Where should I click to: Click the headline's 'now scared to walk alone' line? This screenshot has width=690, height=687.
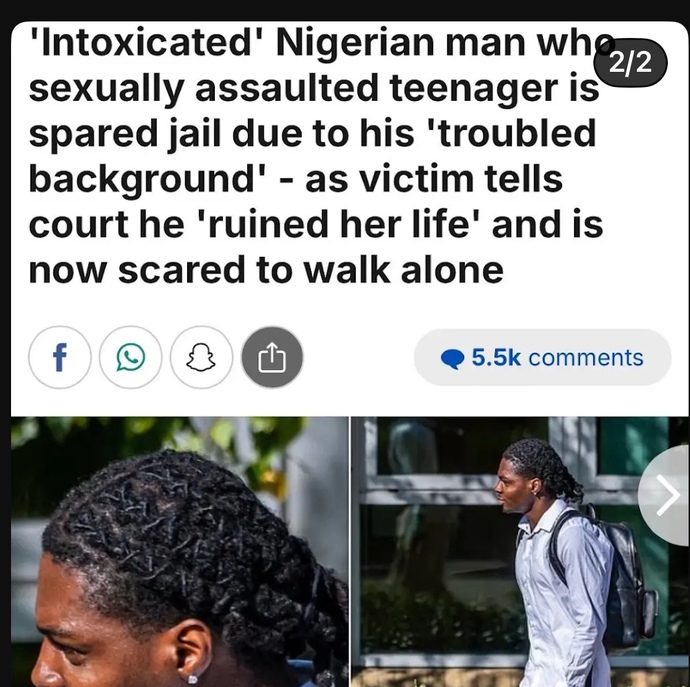pyautogui.click(x=266, y=270)
